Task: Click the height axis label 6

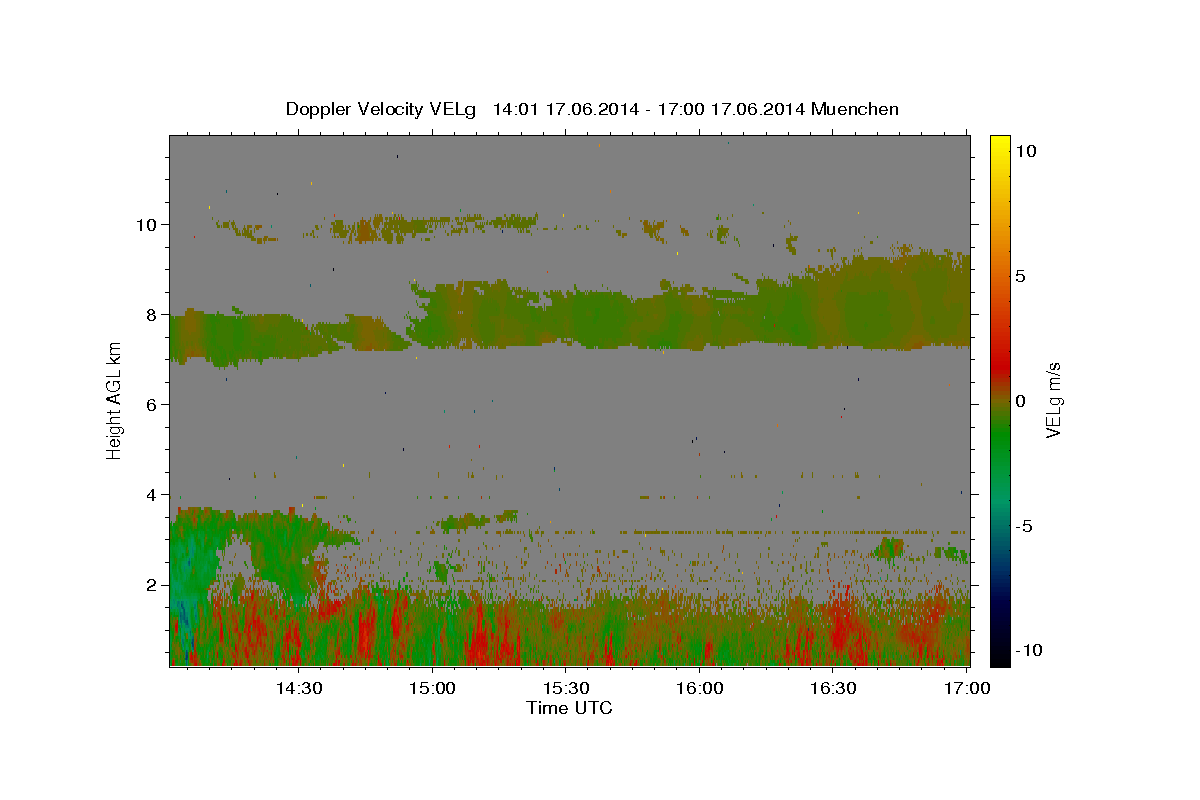Action: click(150, 404)
